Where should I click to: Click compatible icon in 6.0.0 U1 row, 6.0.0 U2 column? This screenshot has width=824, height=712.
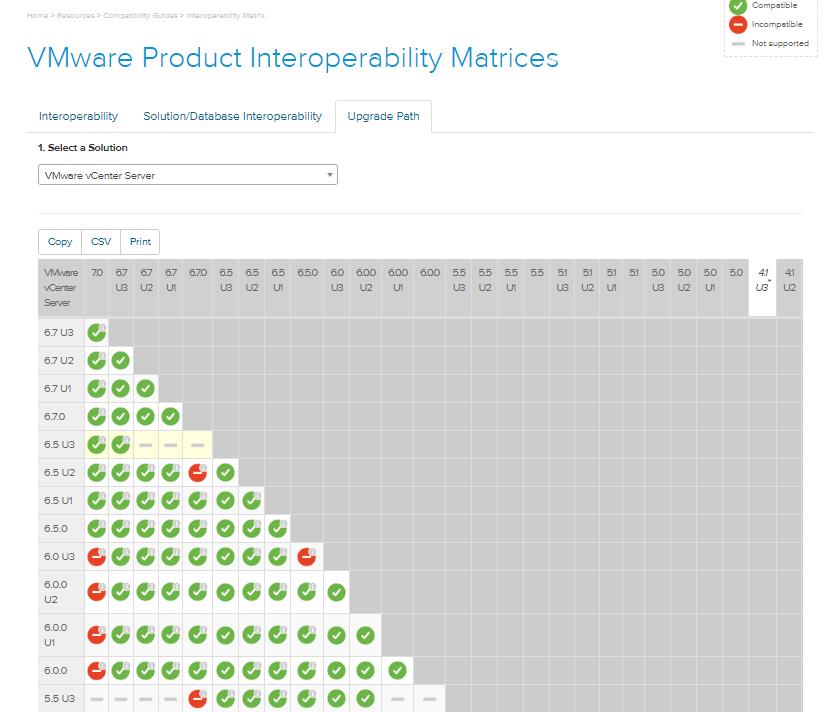click(365, 635)
